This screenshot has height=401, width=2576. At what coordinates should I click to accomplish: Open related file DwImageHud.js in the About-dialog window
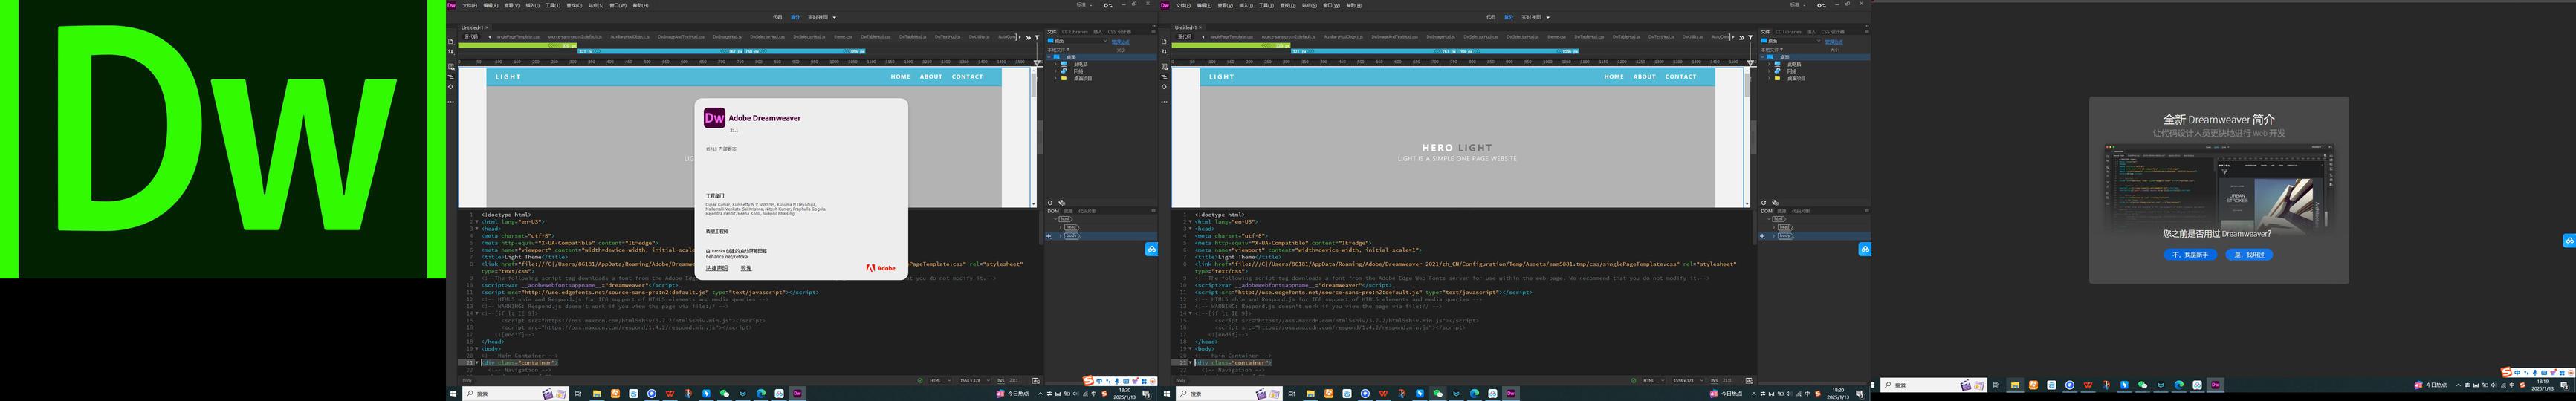(727, 37)
